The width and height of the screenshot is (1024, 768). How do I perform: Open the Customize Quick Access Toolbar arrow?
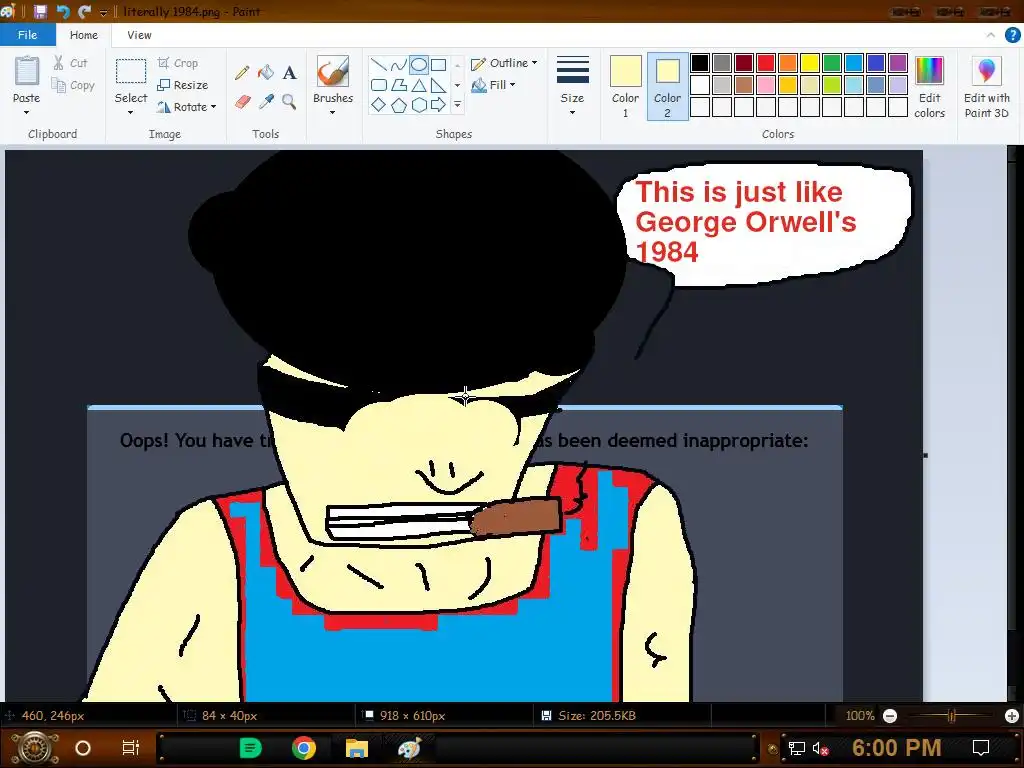coord(103,12)
